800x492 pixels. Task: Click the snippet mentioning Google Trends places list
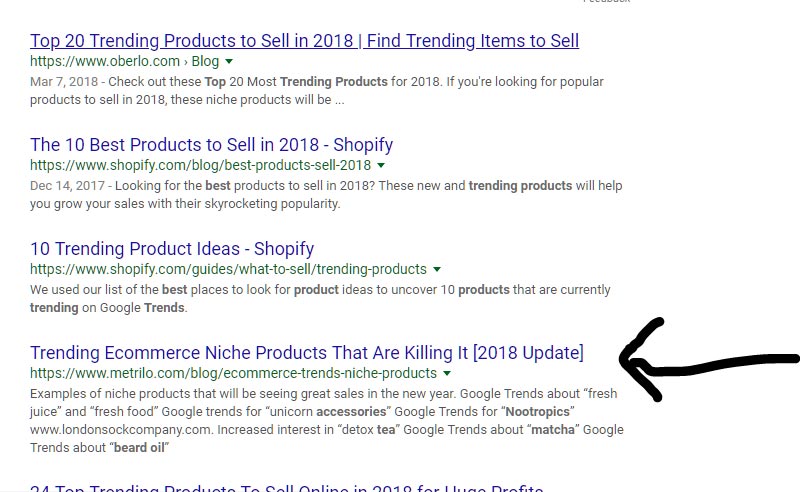[x=320, y=298]
